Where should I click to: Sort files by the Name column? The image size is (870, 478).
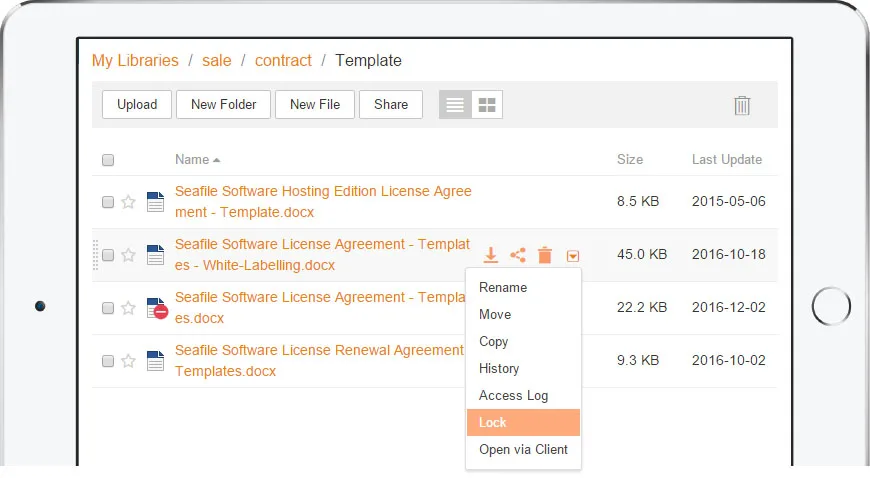tap(192, 160)
